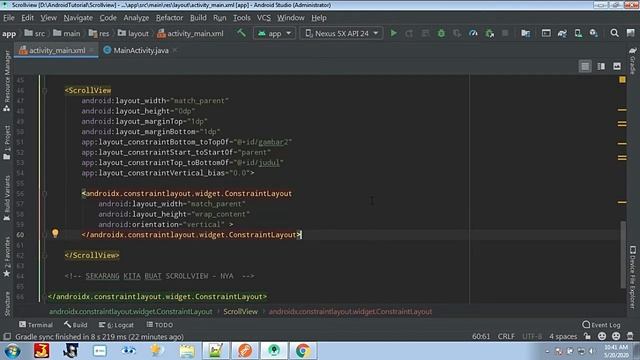Viewport: 640px width, 360px height.
Task: Switch editor to Split view icon
Action: (601, 66)
